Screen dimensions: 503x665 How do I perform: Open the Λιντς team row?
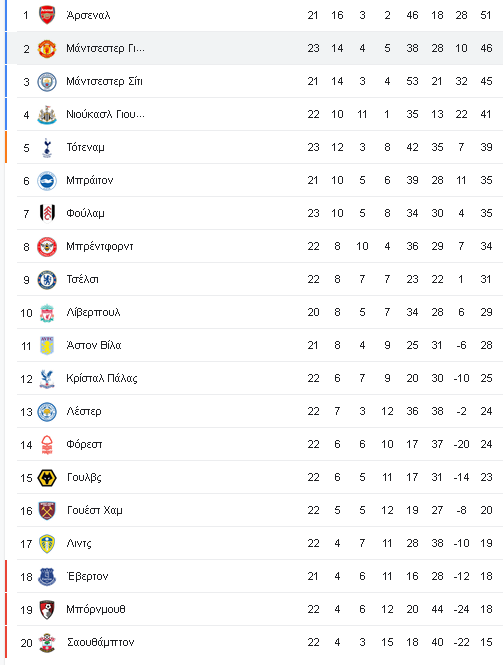(x=260, y=543)
